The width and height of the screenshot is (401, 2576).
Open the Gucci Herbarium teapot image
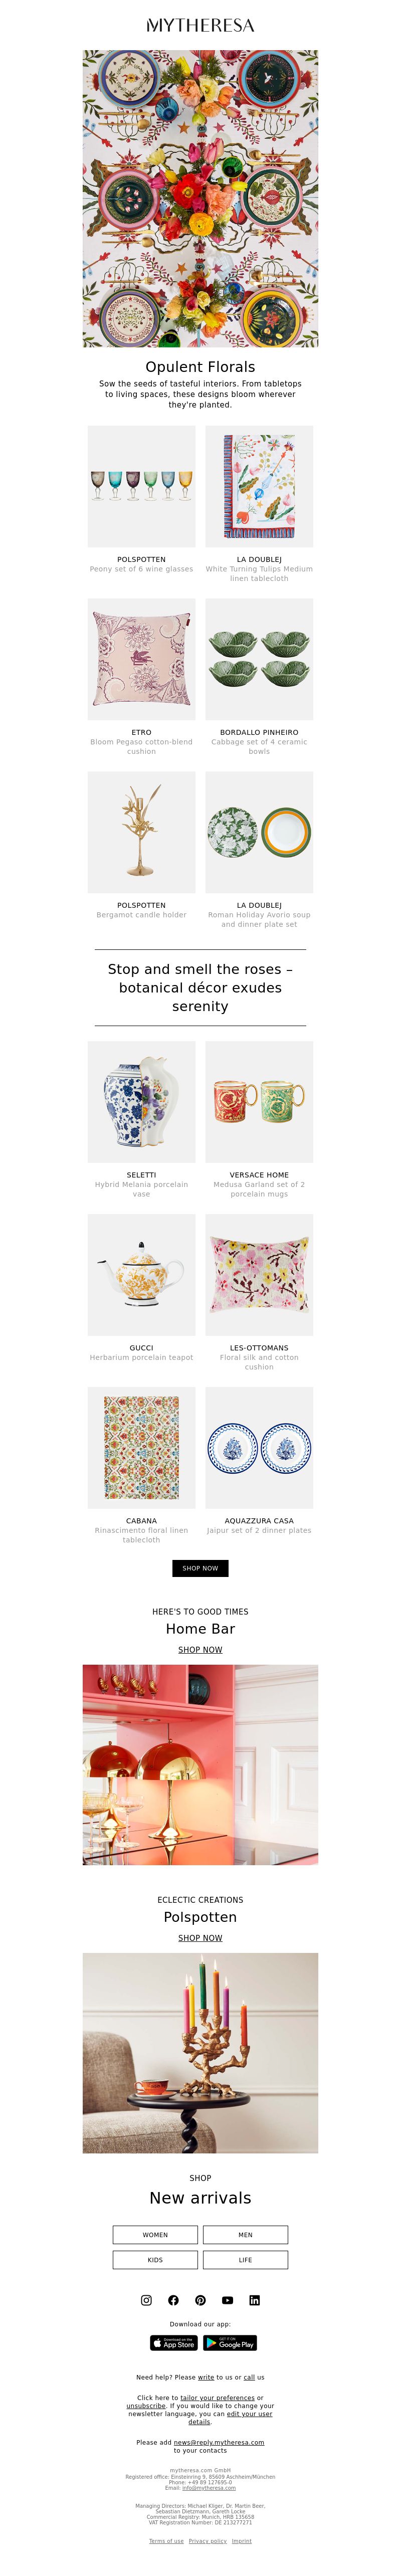pyautogui.click(x=141, y=1274)
